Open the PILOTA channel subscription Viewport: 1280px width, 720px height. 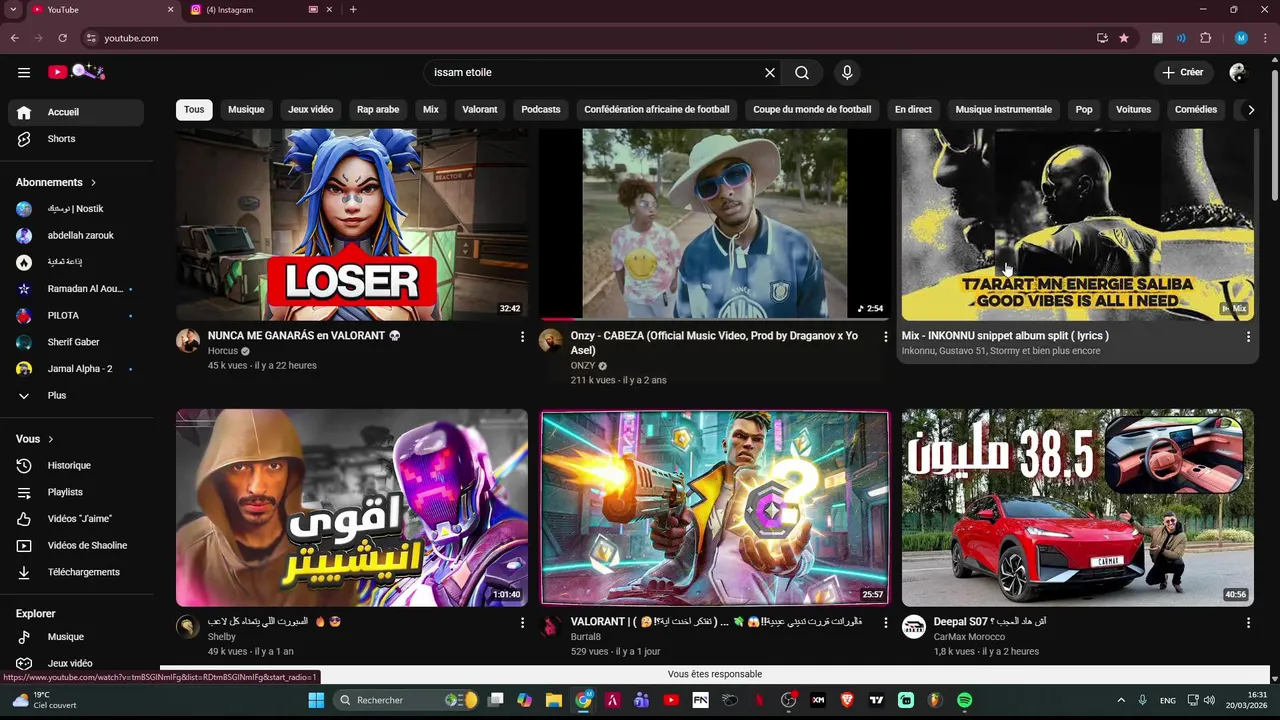[x=76, y=315]
